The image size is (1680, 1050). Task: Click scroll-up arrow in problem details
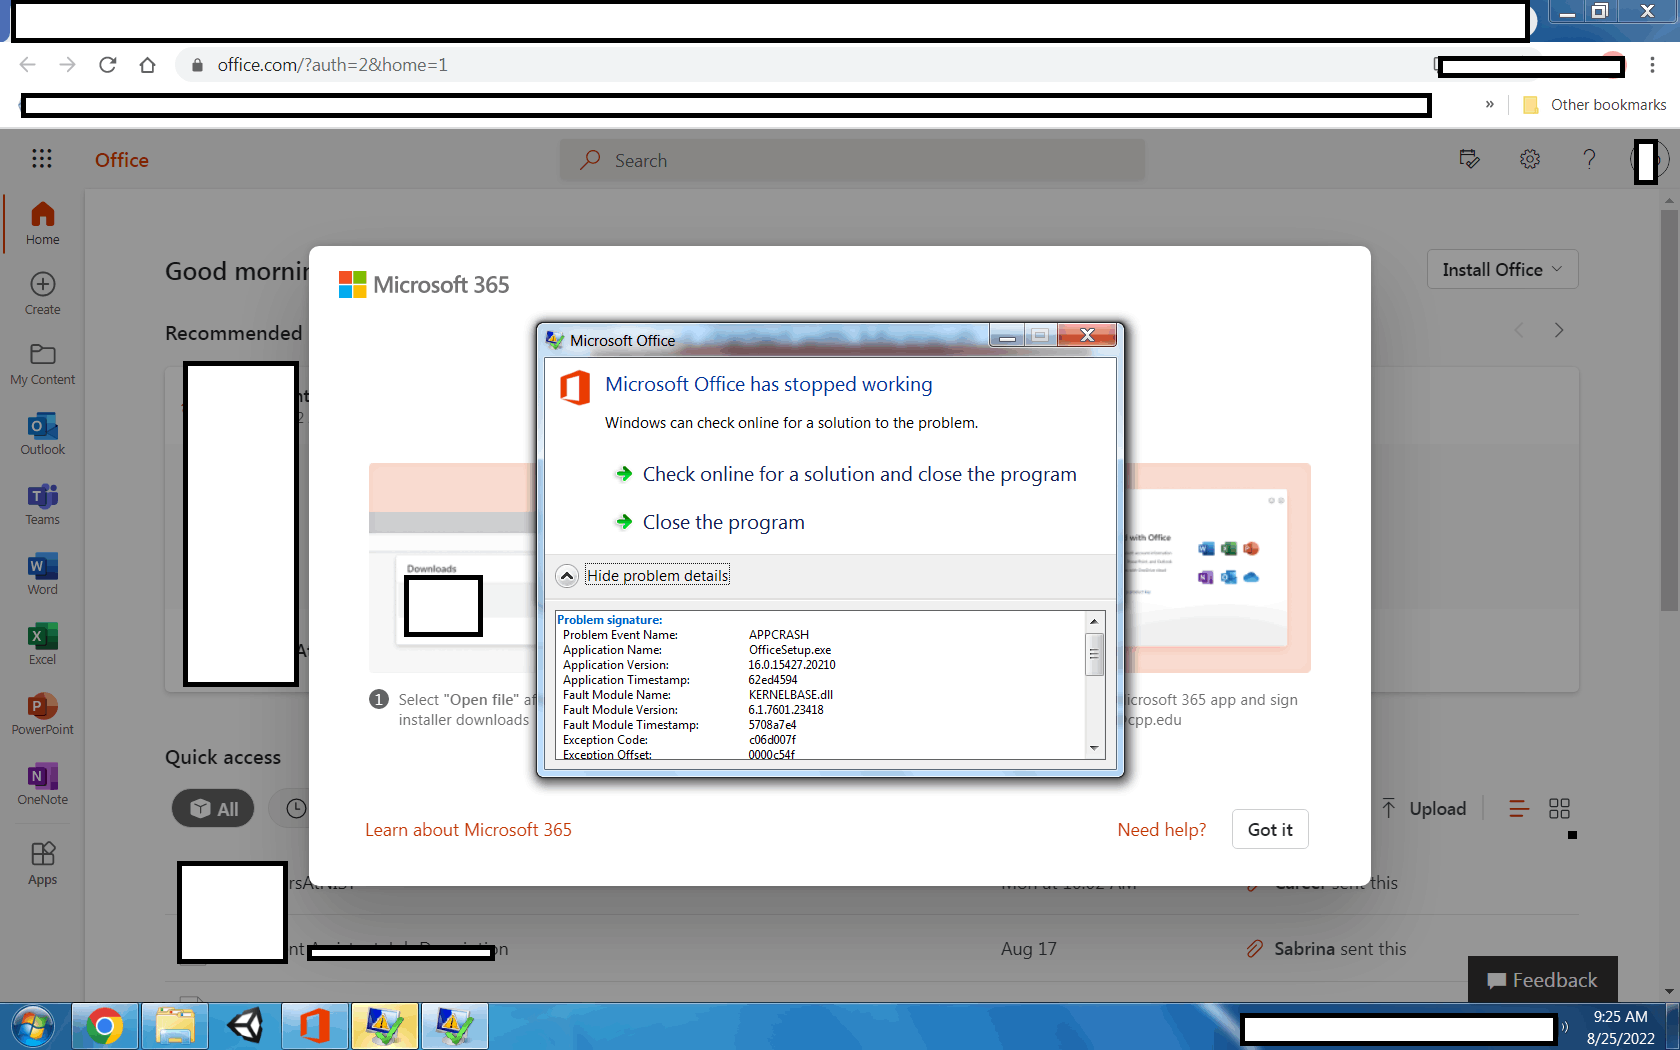coord(1094,622)
